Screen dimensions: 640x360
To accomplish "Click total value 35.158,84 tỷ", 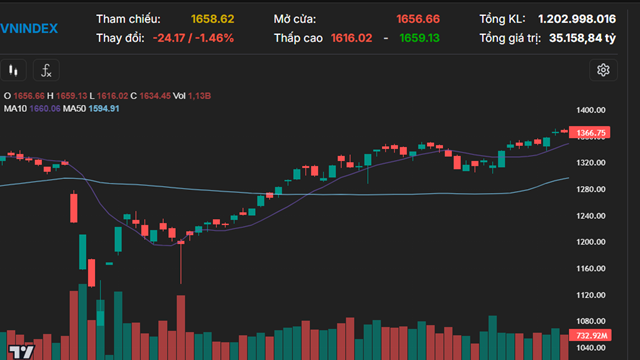I will coord(582,38).
